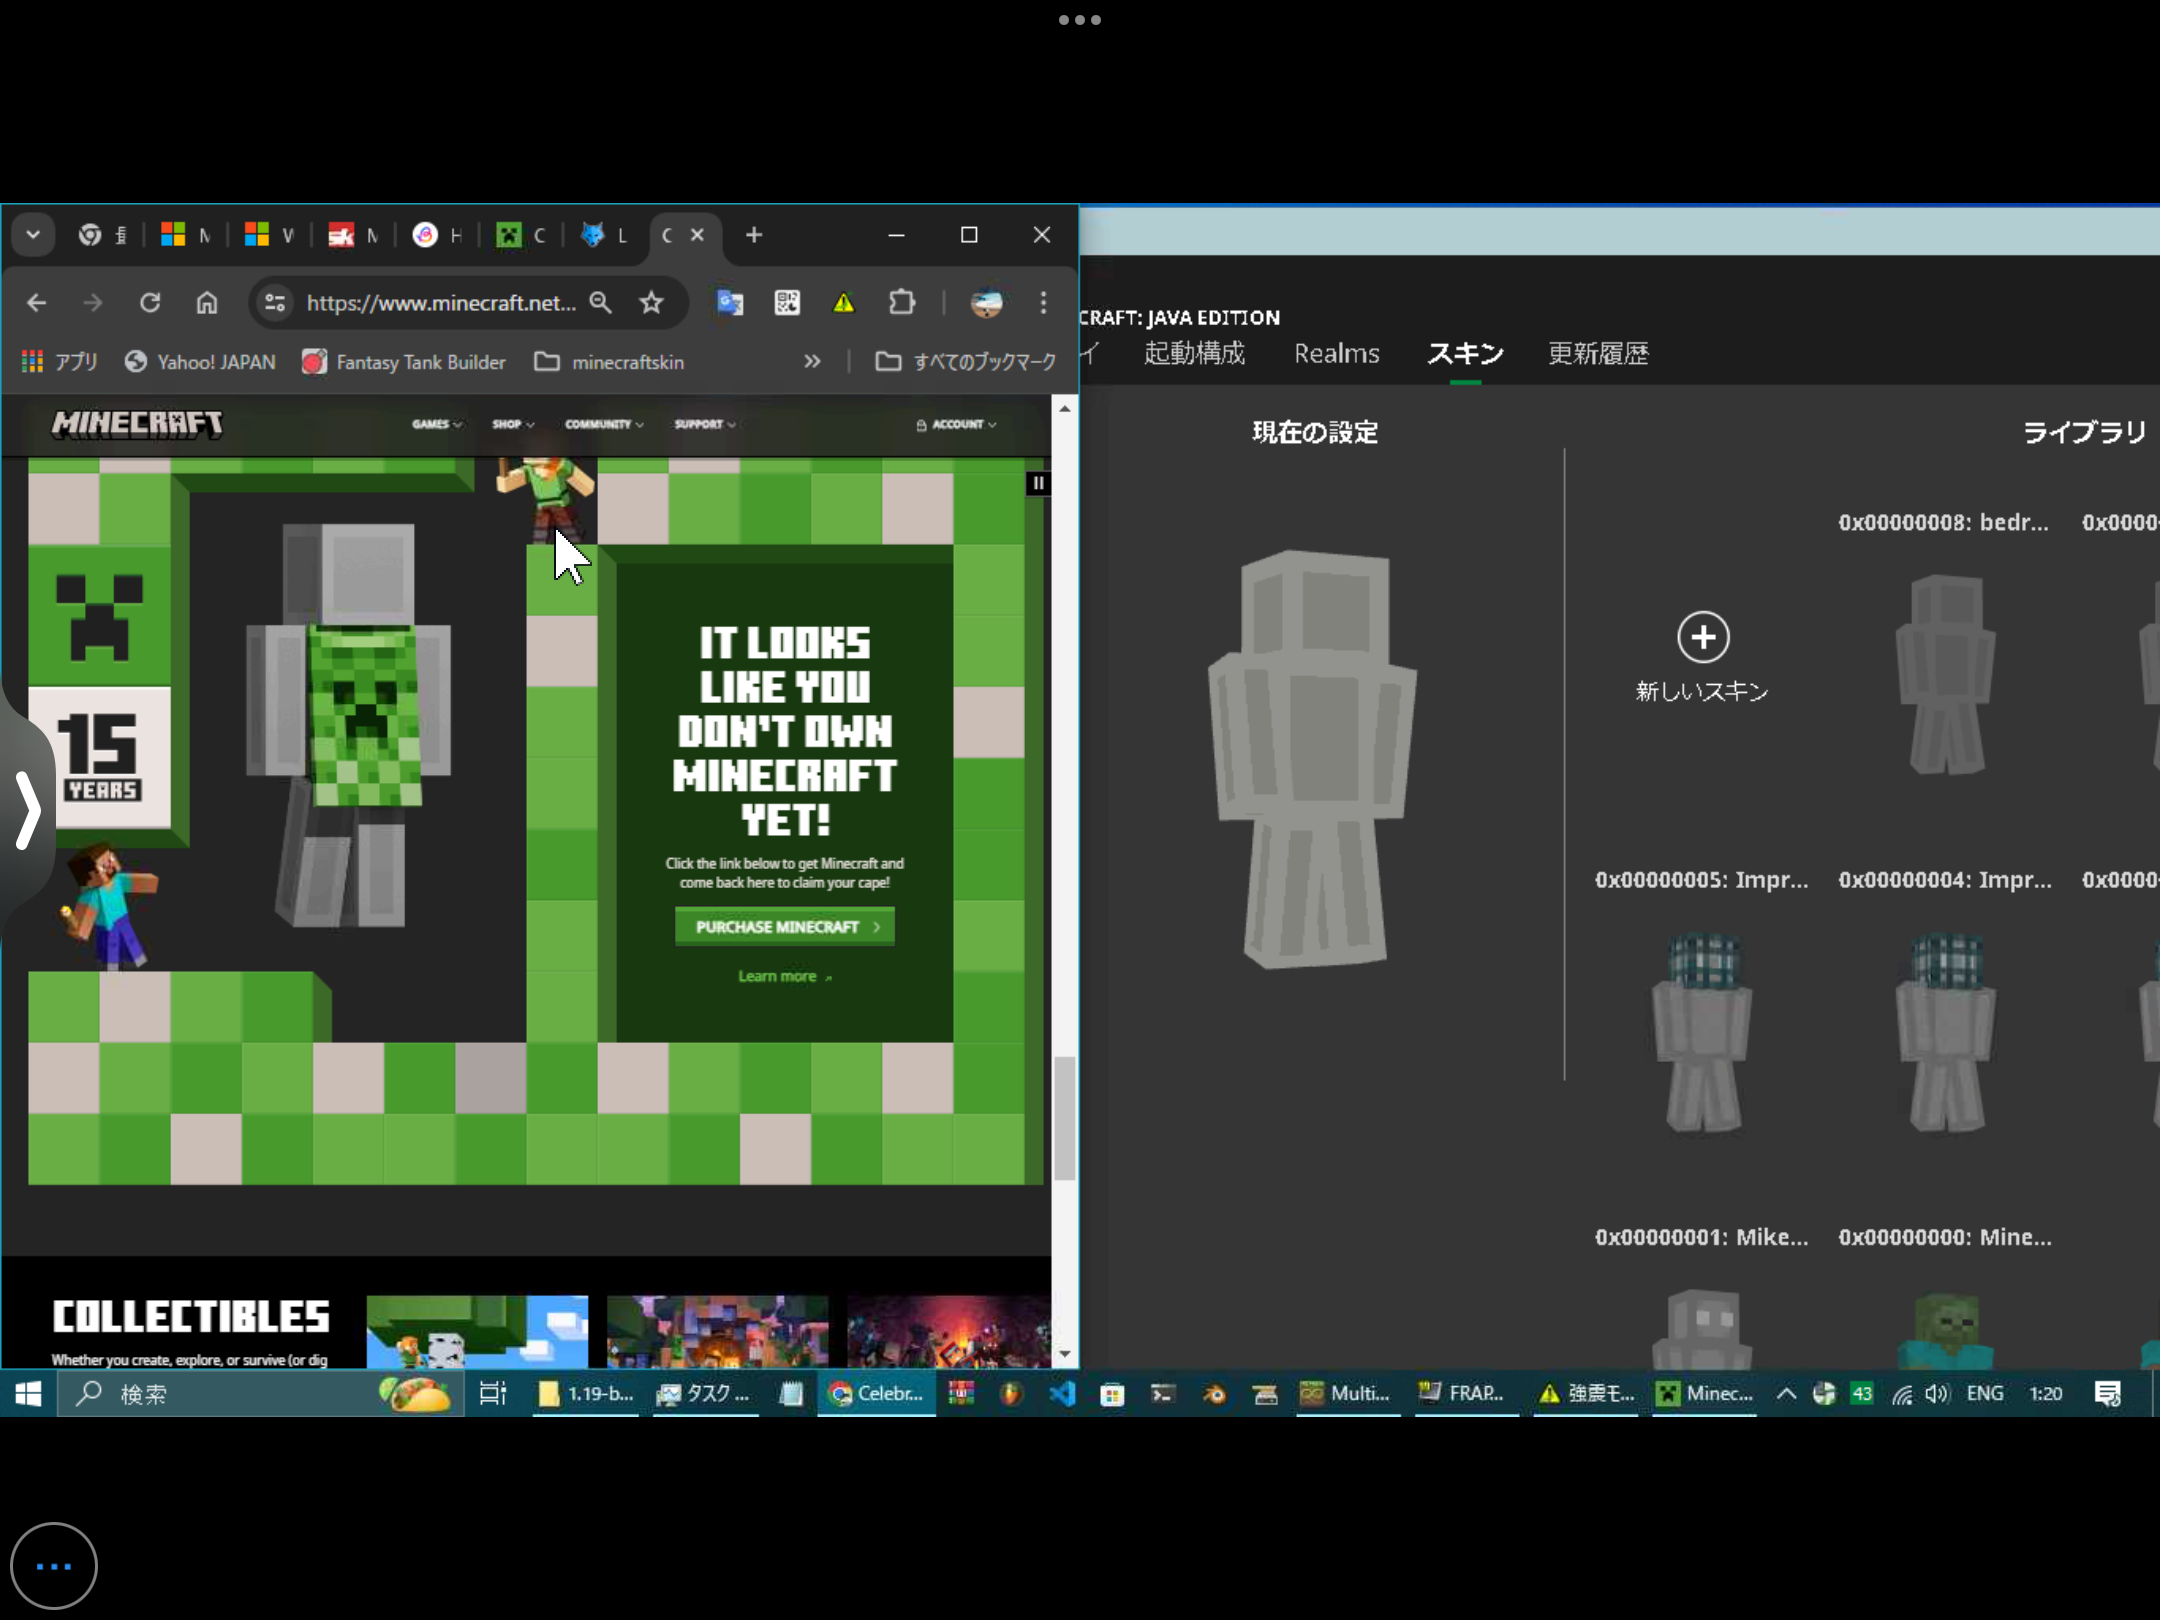Pause the carousel animation
This screenshot has width=2160, height=1620.
(1038, 483)
